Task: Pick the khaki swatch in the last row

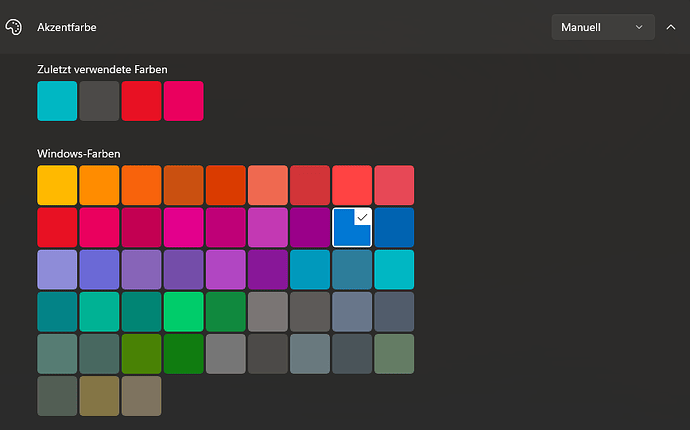Action: tap(99, 396)
